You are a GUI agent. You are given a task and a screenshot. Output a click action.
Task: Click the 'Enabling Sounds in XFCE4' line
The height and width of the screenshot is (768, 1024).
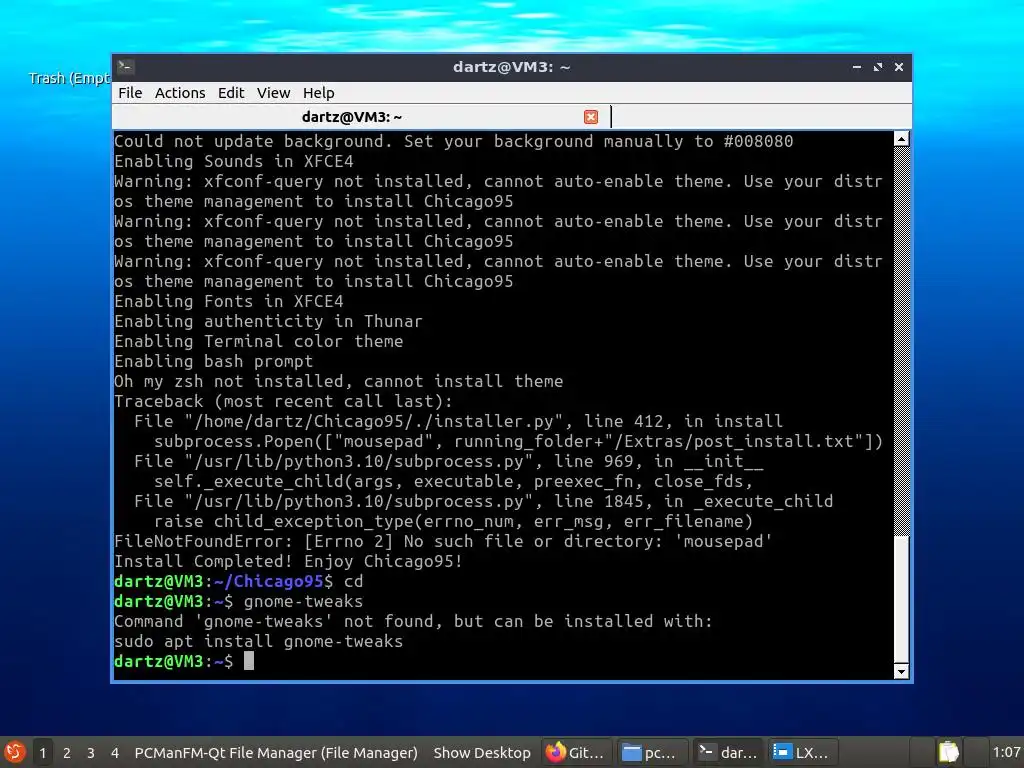click(x=234, y=161)
